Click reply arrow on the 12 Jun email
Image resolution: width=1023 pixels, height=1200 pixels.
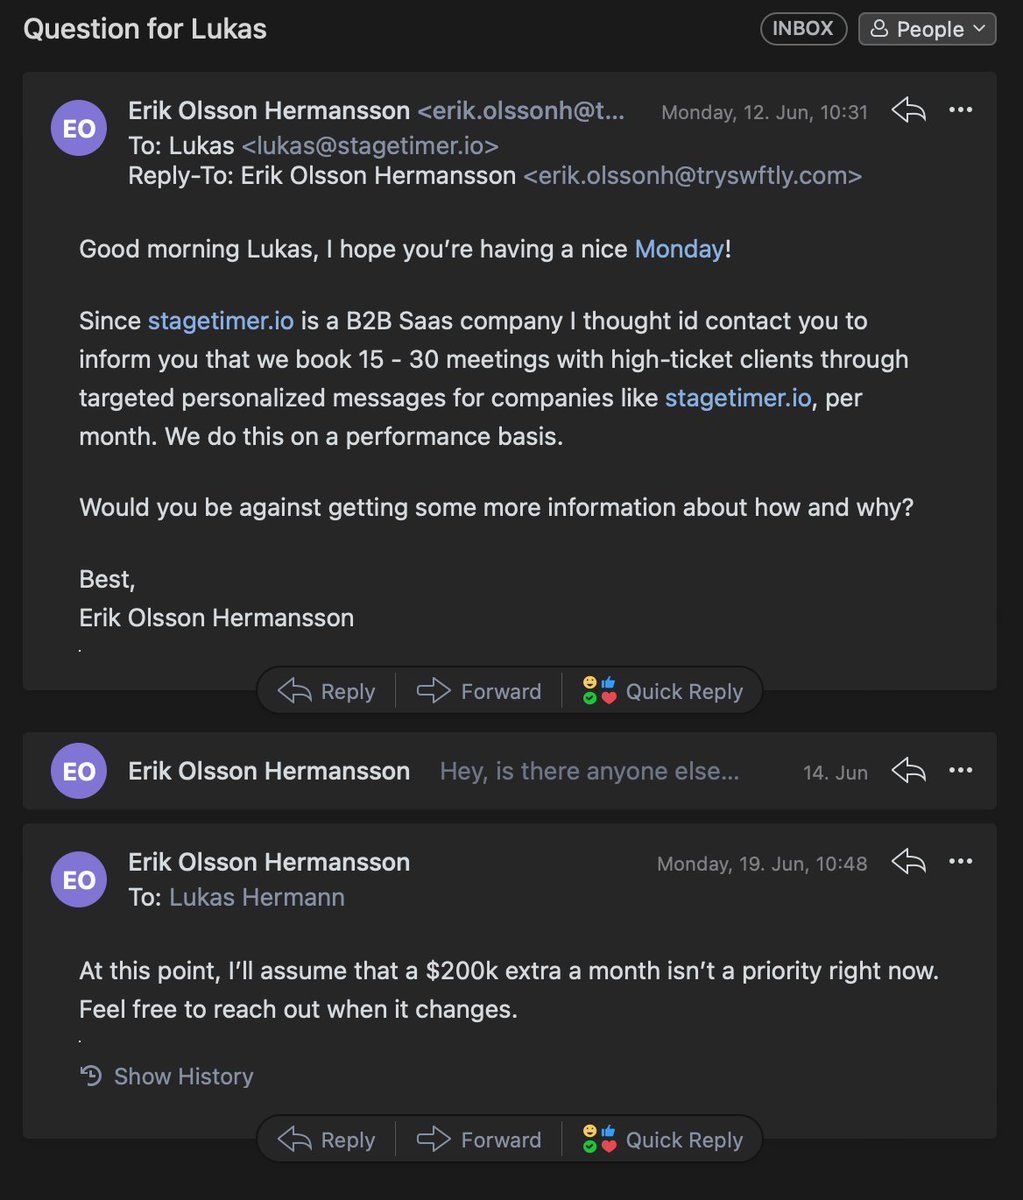pyautogui.click(x=908, y=111)
